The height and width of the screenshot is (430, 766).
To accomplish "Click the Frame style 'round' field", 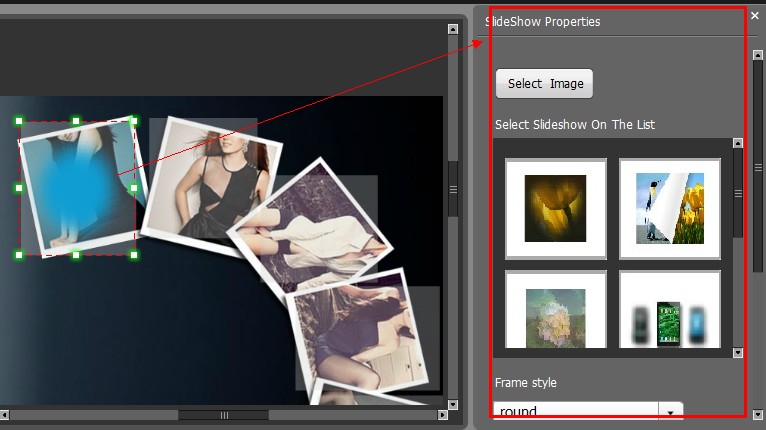I will 576,411.
